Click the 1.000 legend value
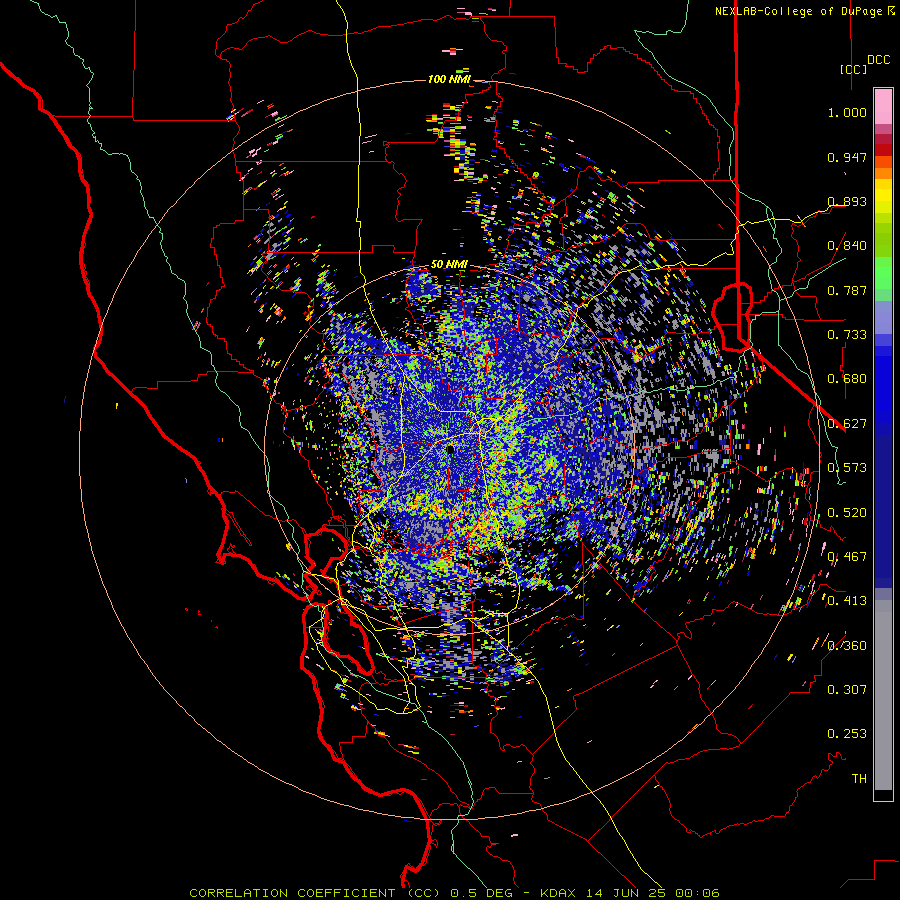 (x=847, y=112)
